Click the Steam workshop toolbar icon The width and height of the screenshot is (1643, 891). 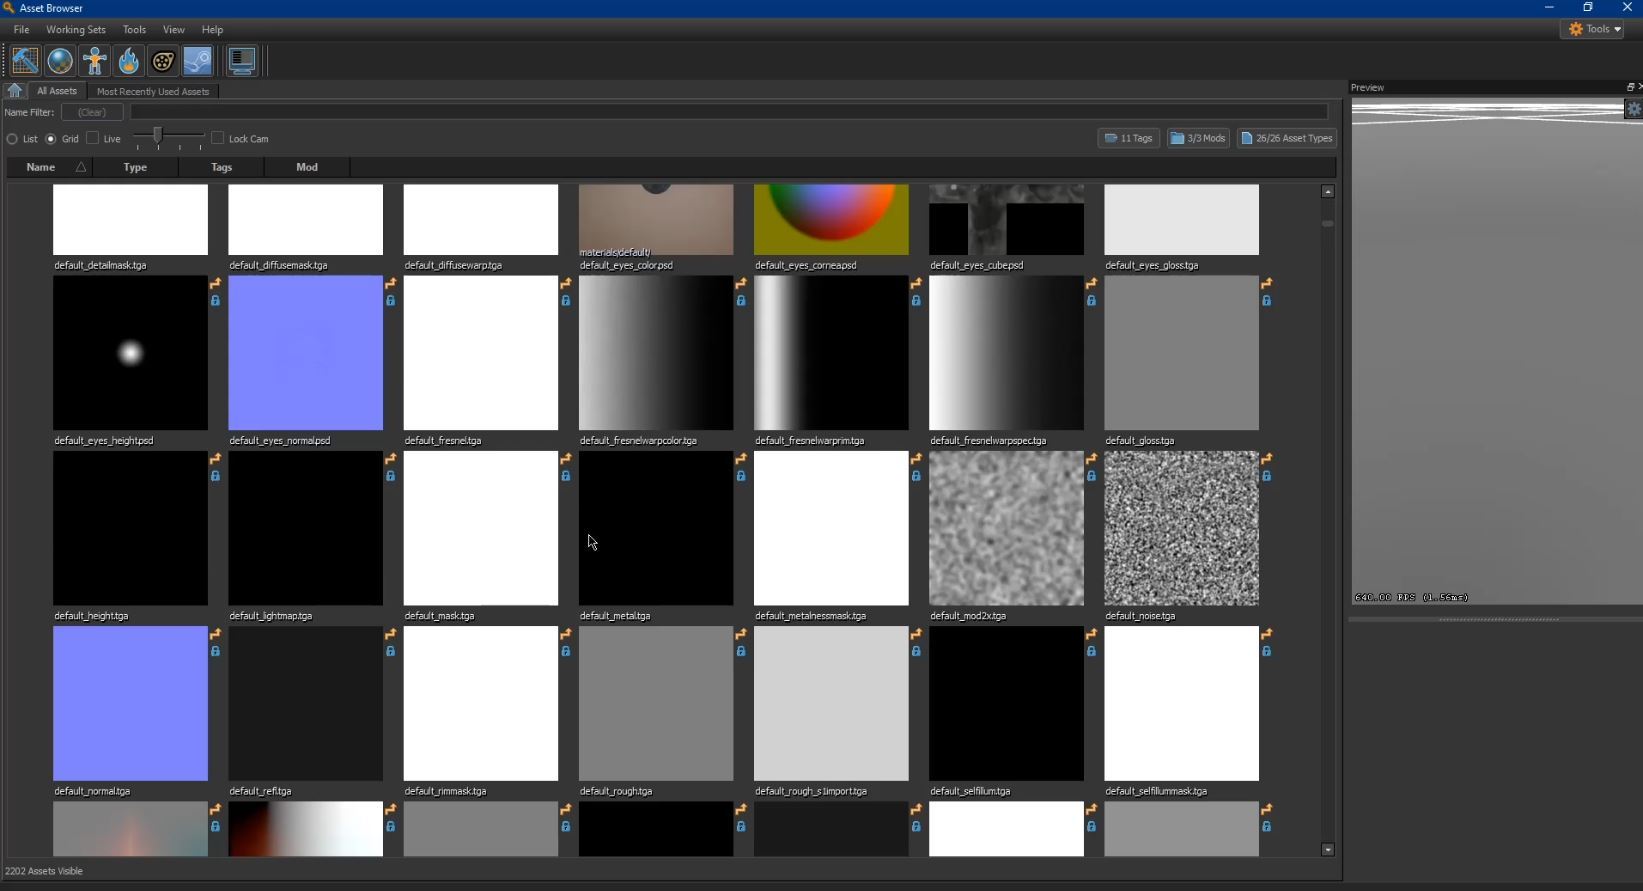point(197,61)
